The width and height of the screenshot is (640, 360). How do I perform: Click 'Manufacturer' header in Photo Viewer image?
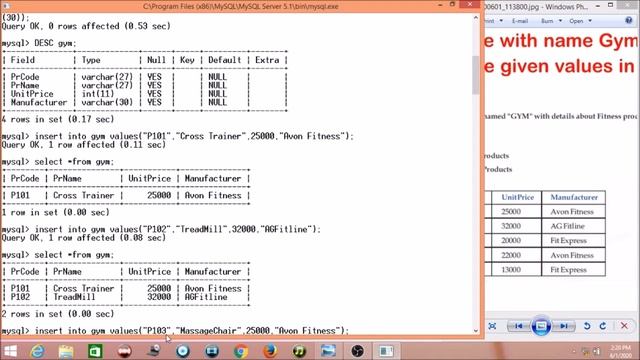point(574,197)
